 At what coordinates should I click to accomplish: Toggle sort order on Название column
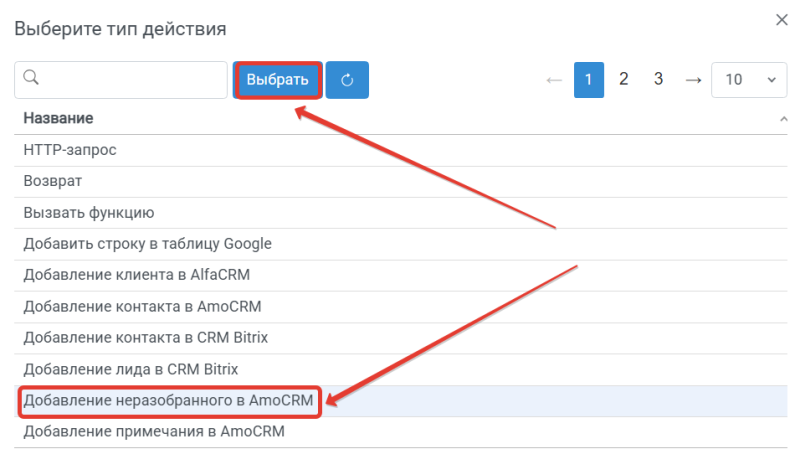(x=783, y=119)
